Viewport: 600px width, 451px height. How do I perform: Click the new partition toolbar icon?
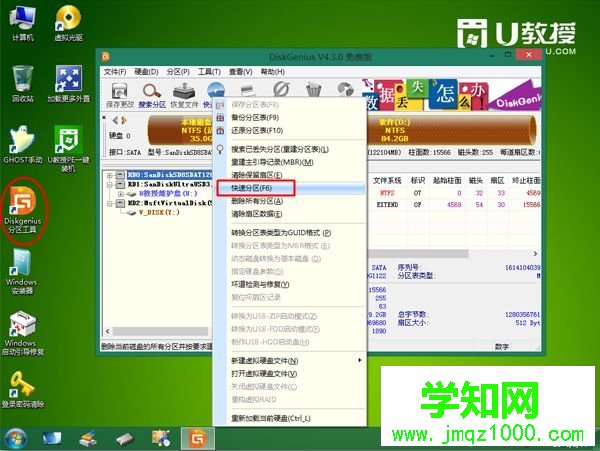pos(248,90)
